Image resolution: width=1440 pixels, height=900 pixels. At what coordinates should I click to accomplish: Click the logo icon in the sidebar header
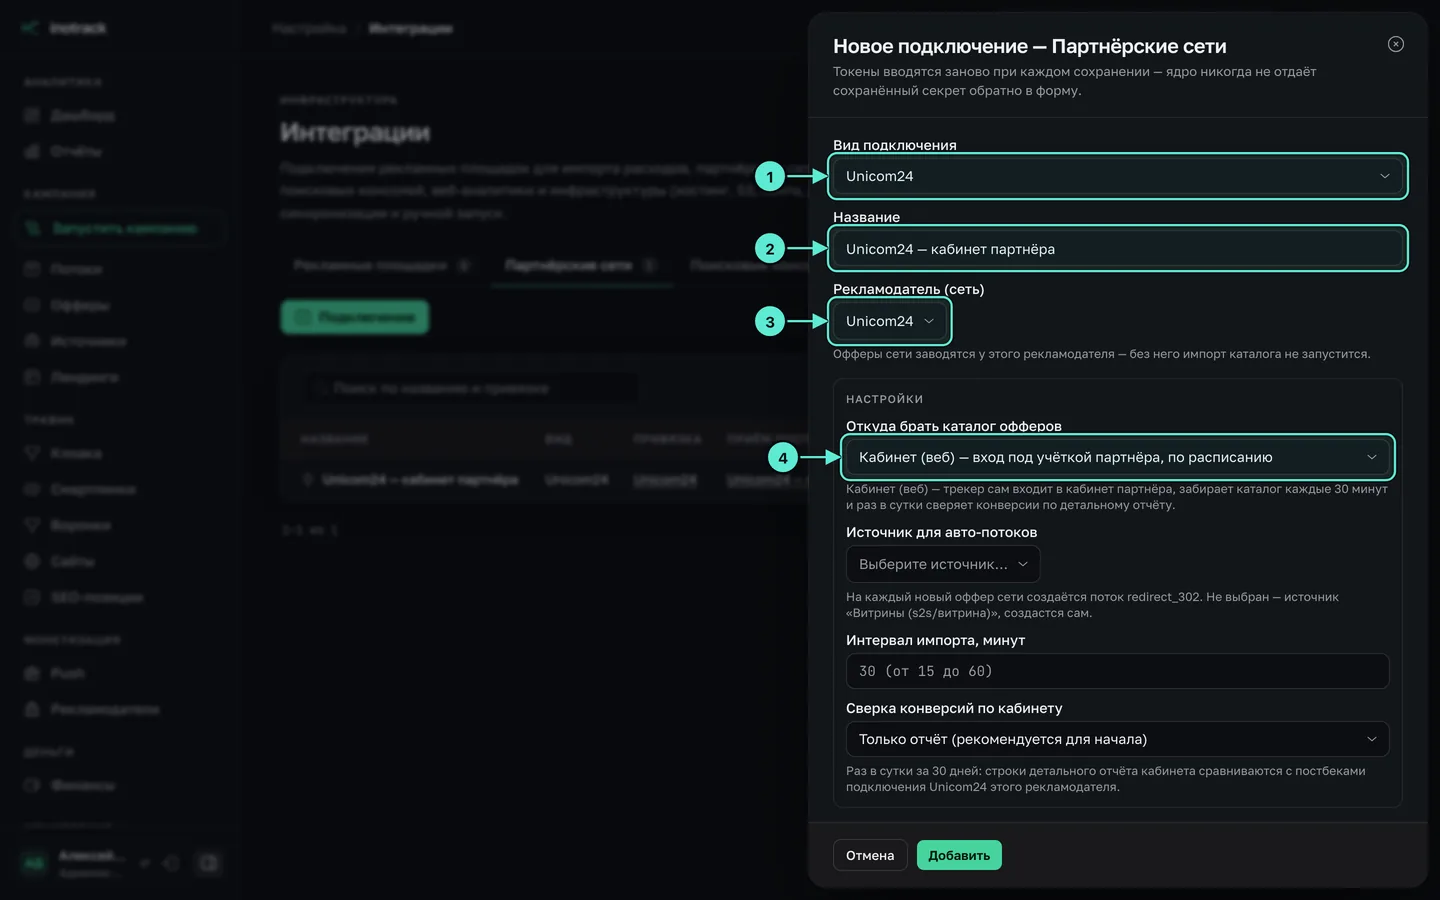(31, 28)
